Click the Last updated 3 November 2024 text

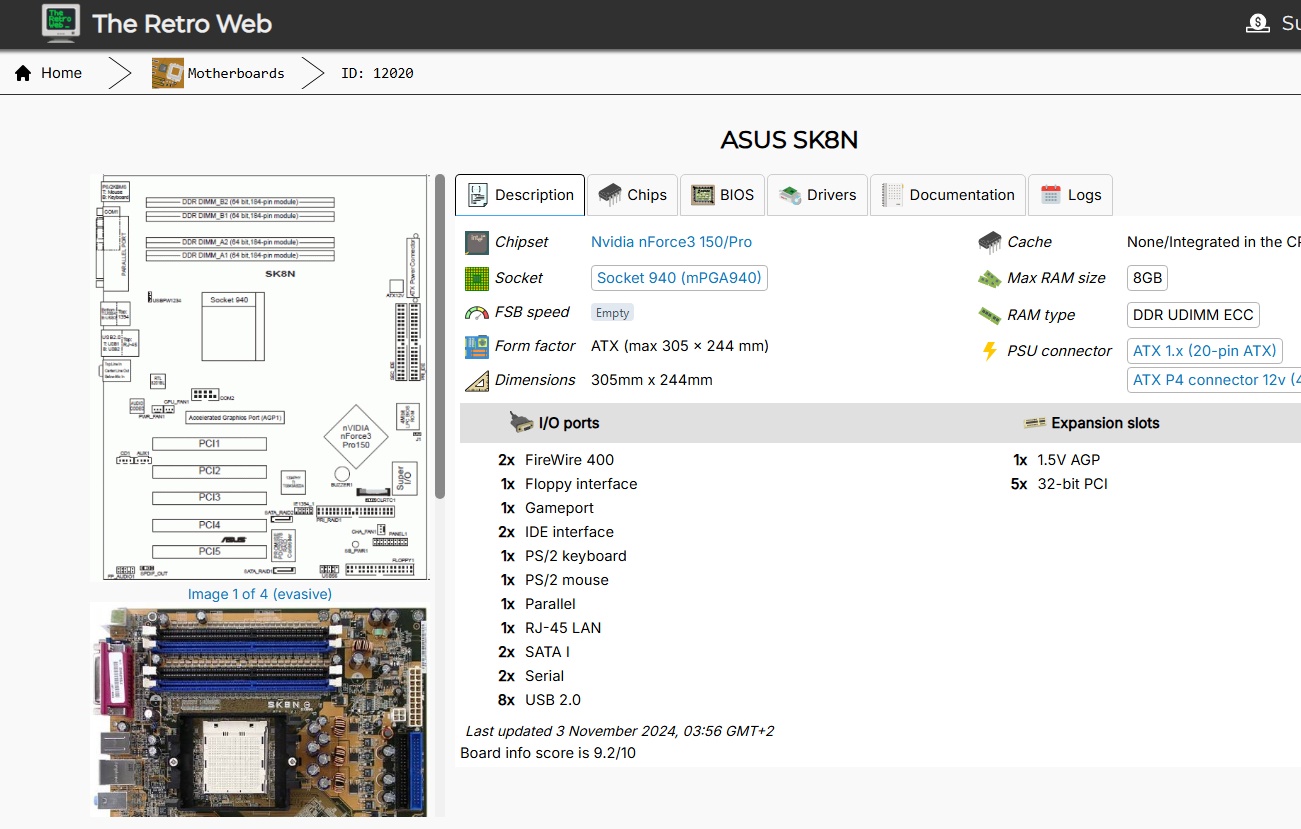619,731
